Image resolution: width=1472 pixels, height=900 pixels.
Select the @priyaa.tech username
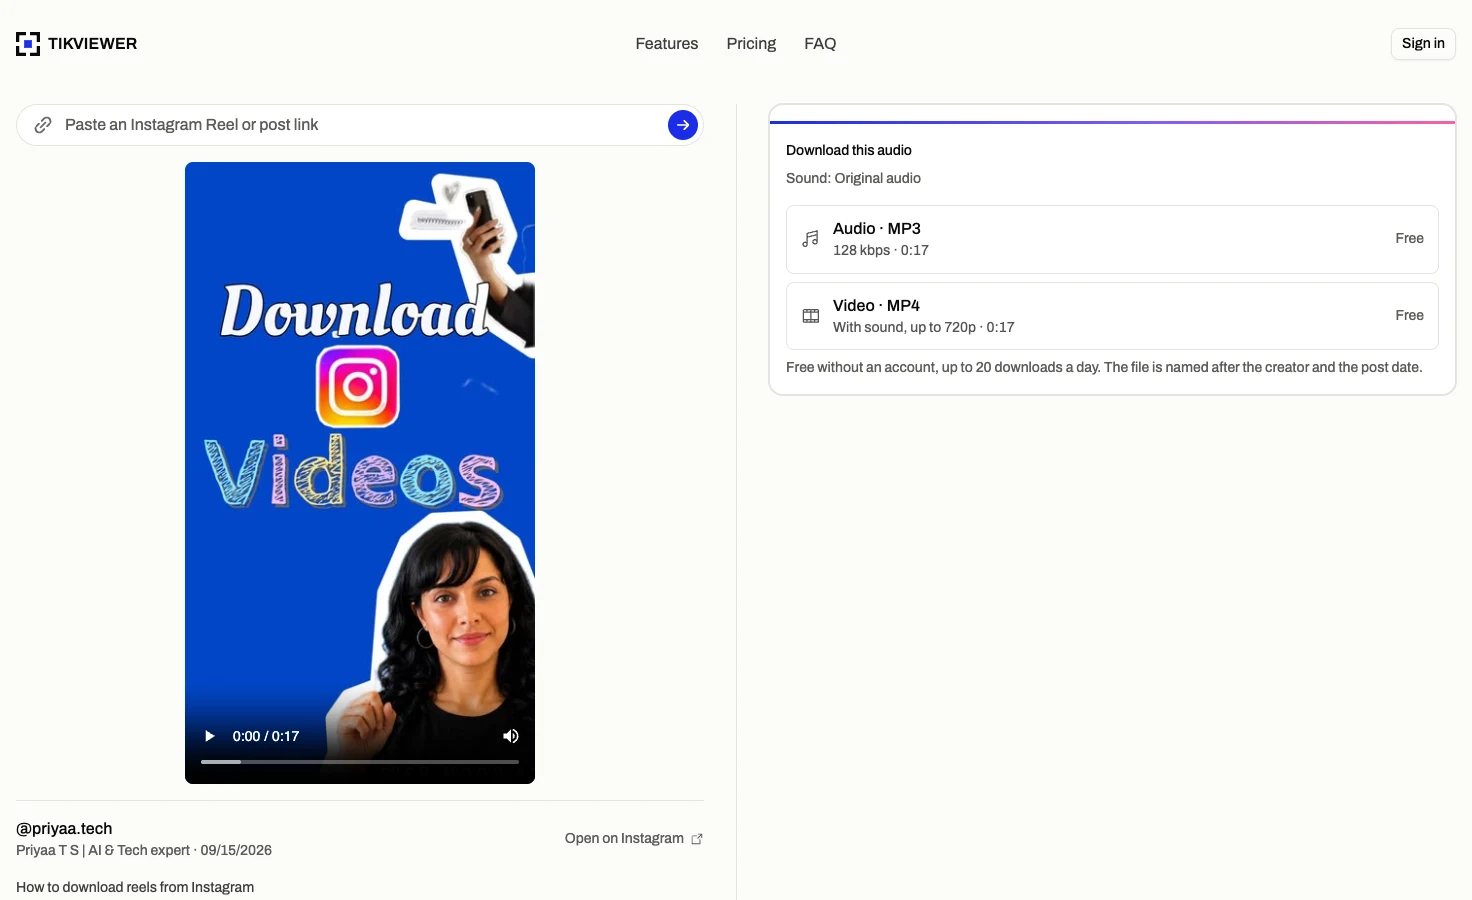(64, 829)
